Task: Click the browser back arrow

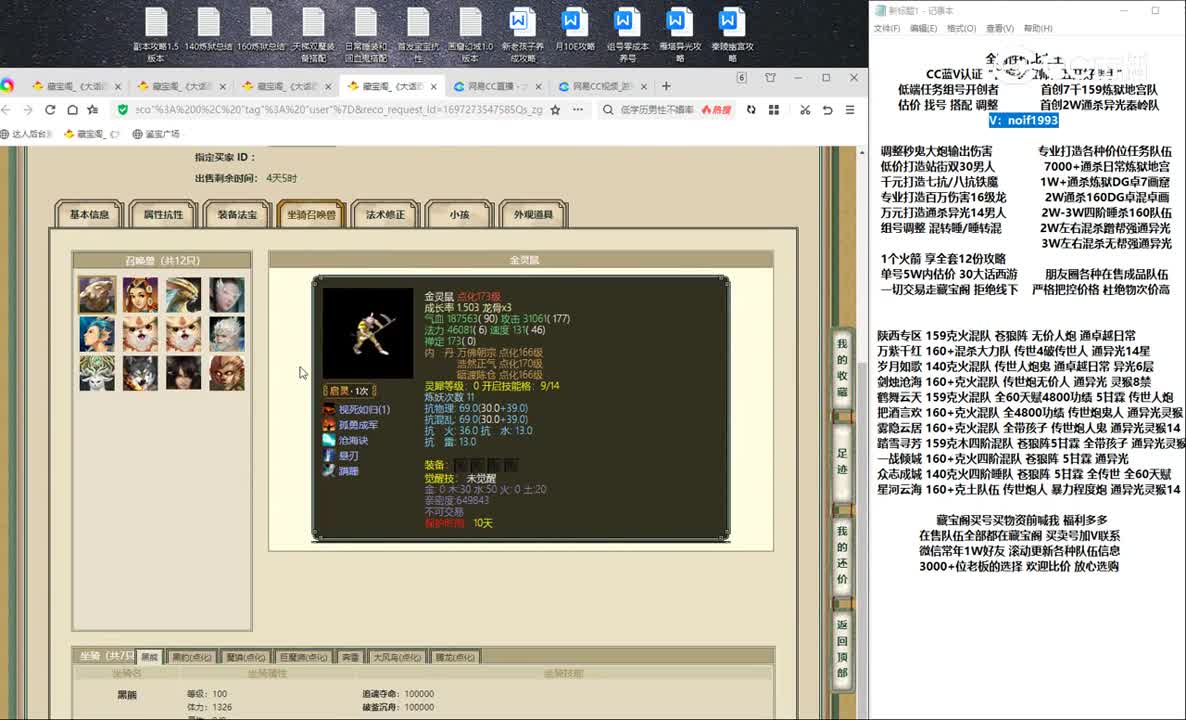Action: [6, 110]
